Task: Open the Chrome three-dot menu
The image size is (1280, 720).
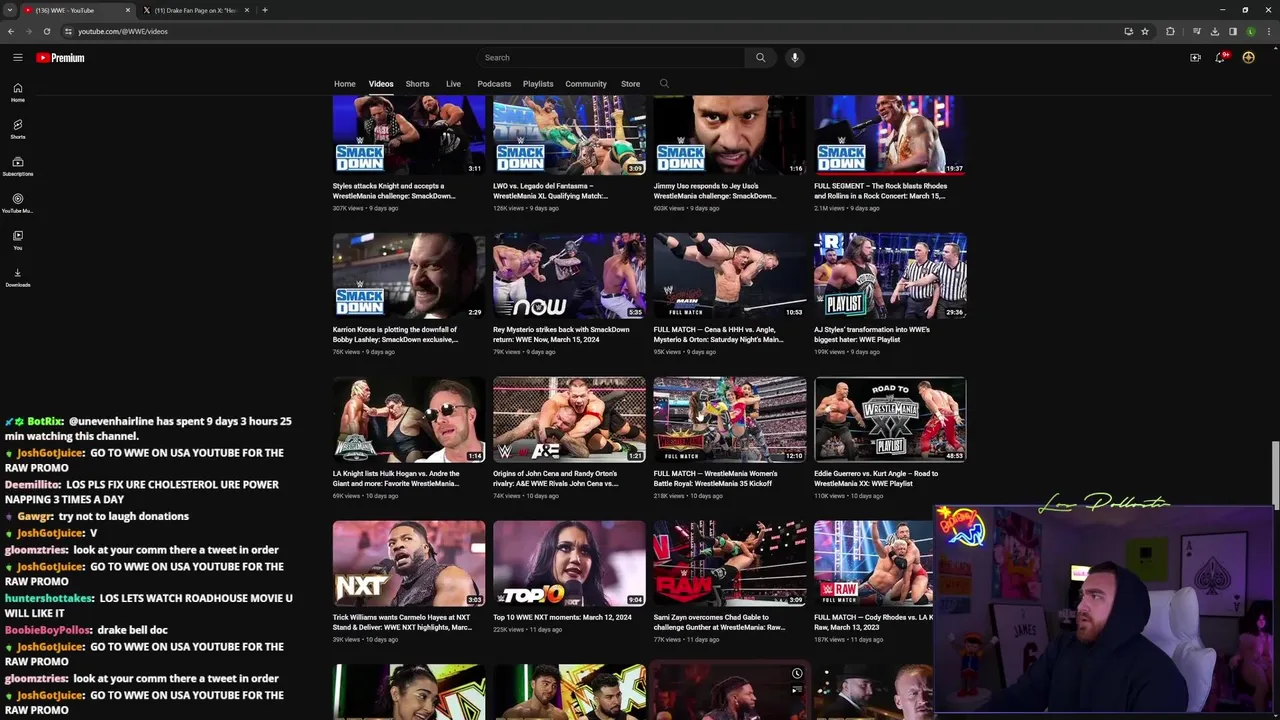Action: (1269, 31)
